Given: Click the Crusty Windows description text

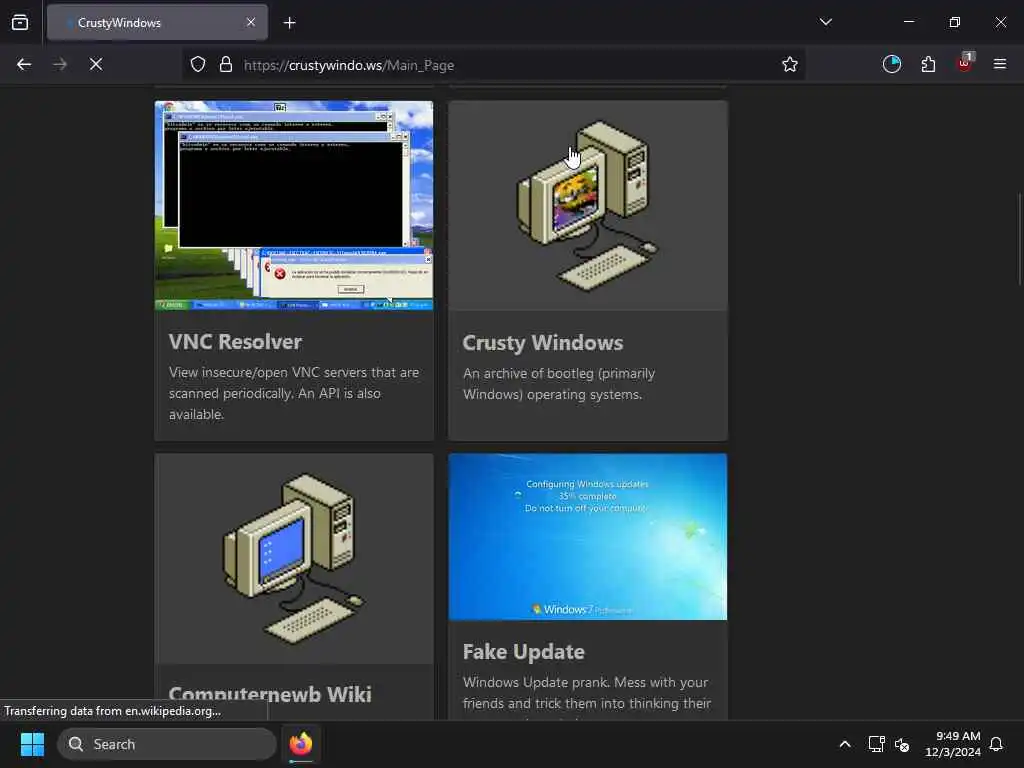Looking at the screenshot, I should point(559,384).
